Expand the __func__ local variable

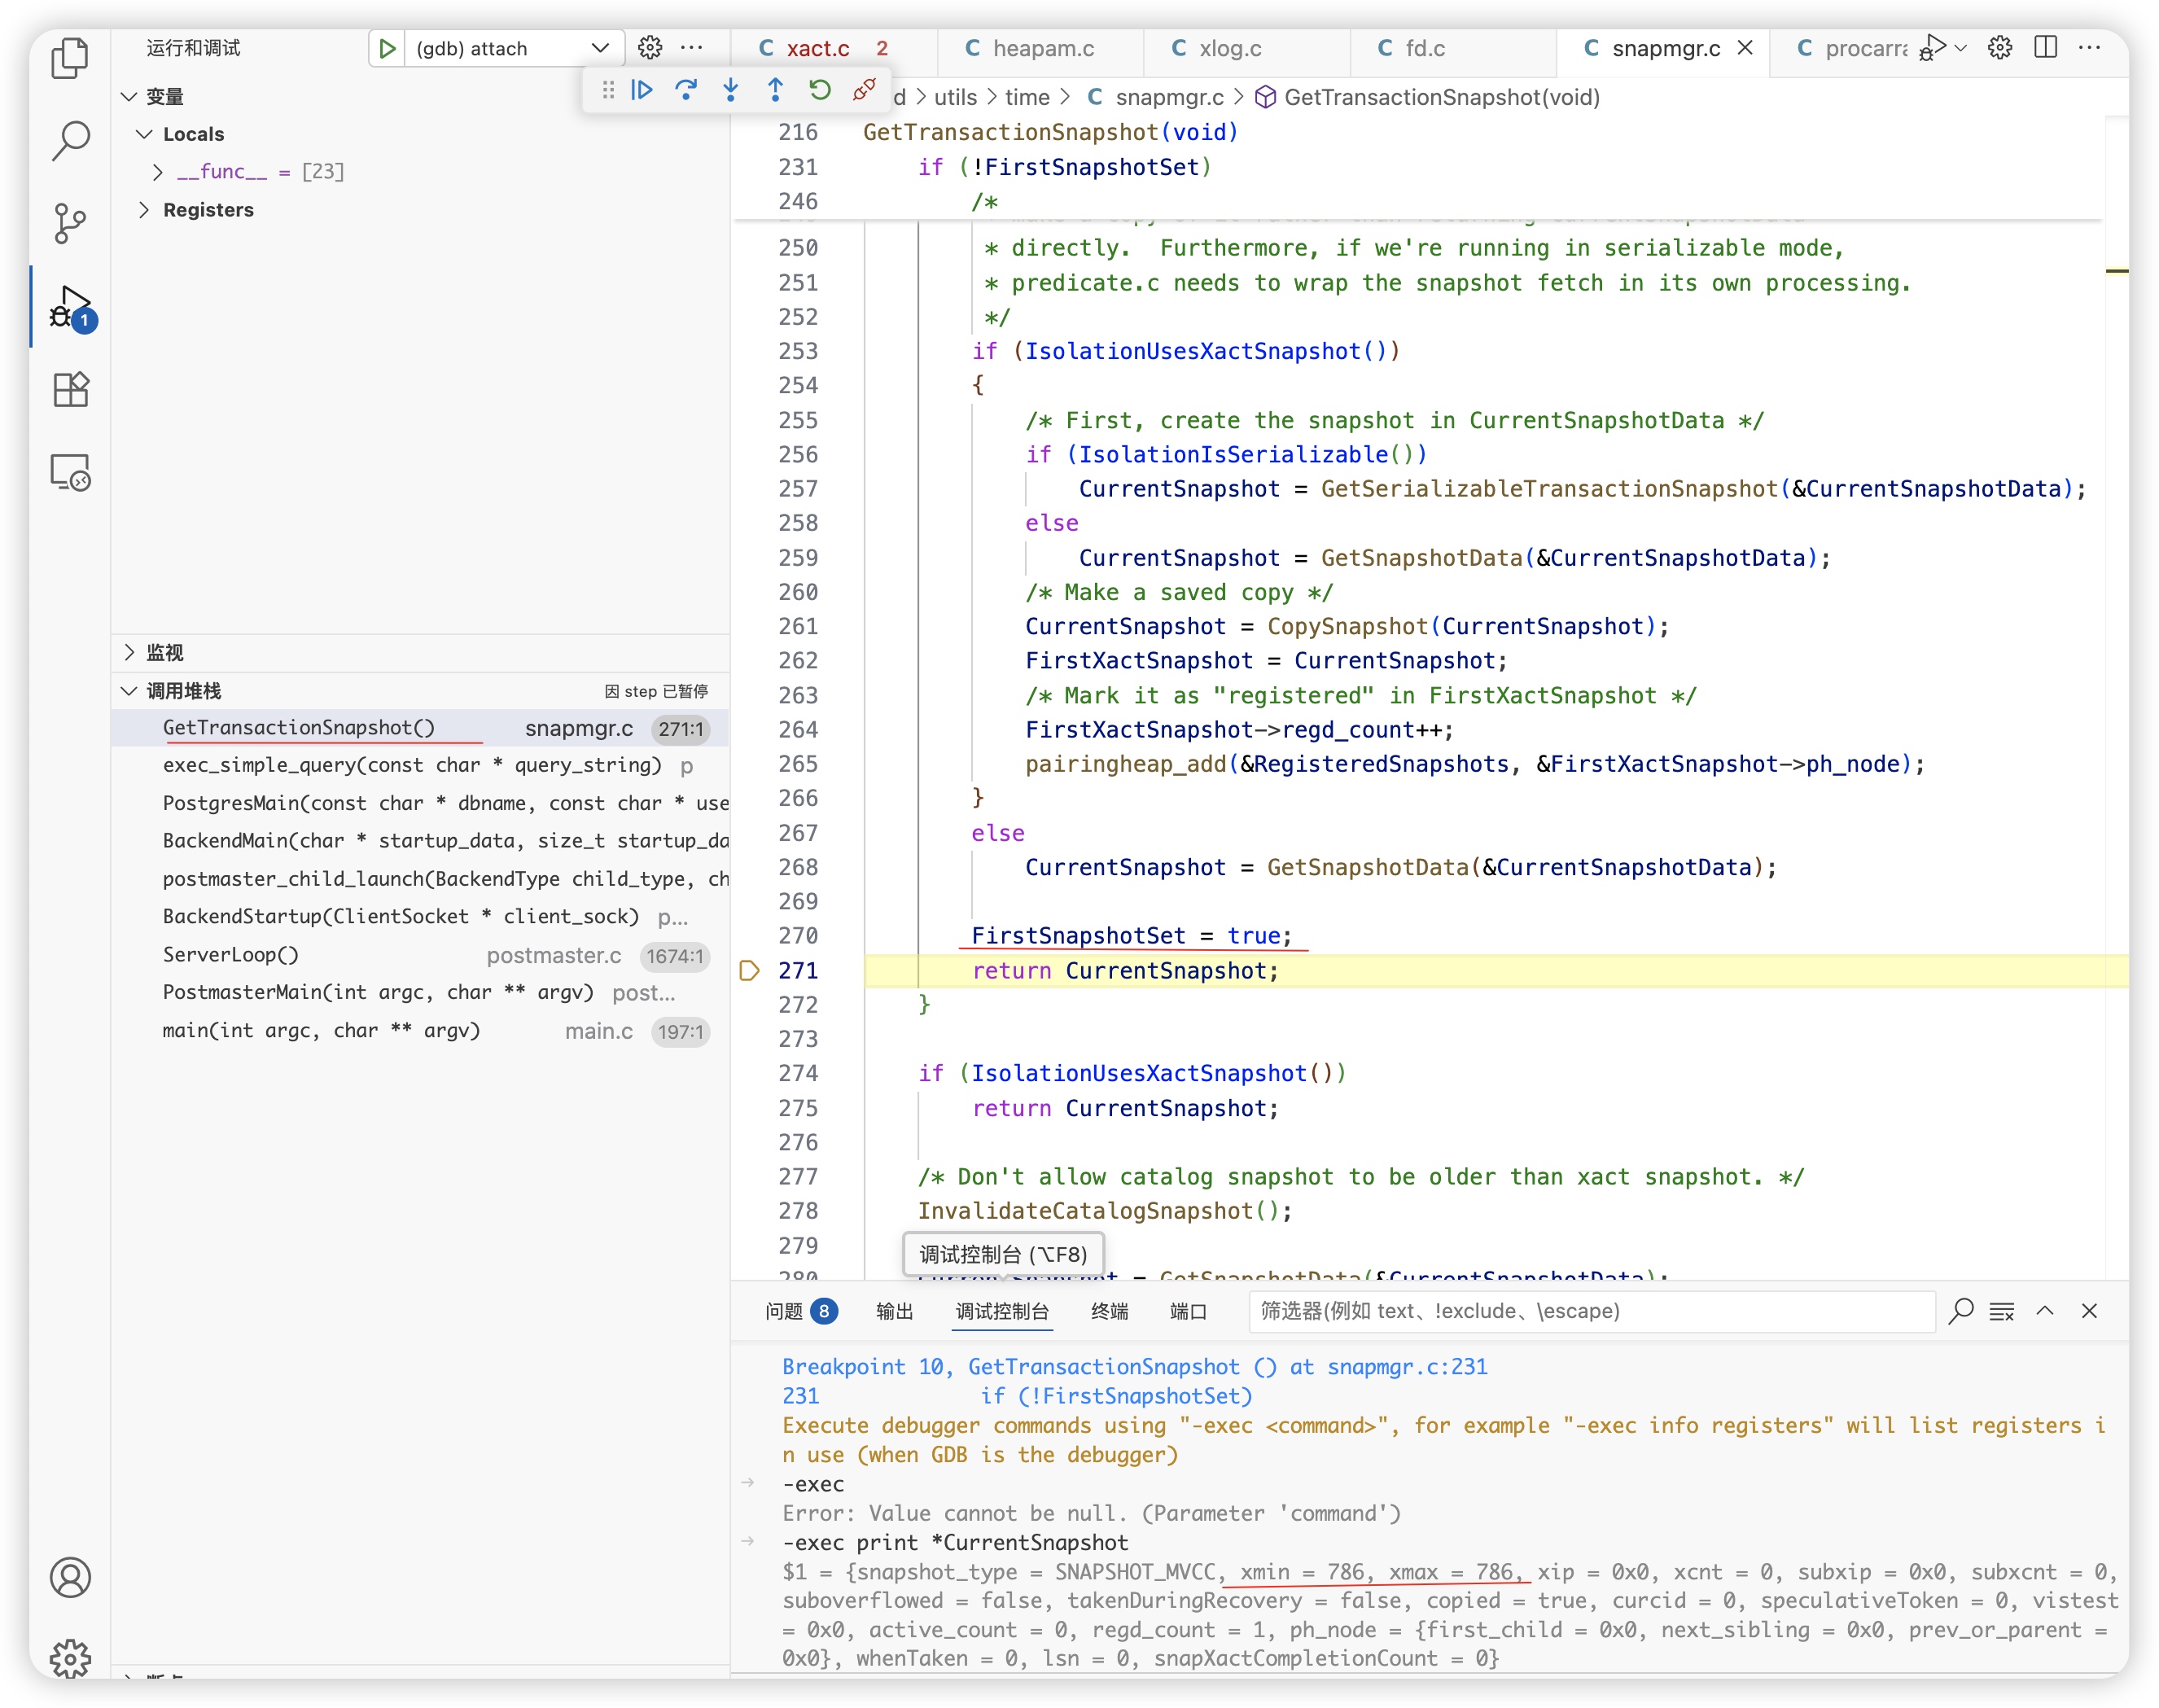pos(158,172)
